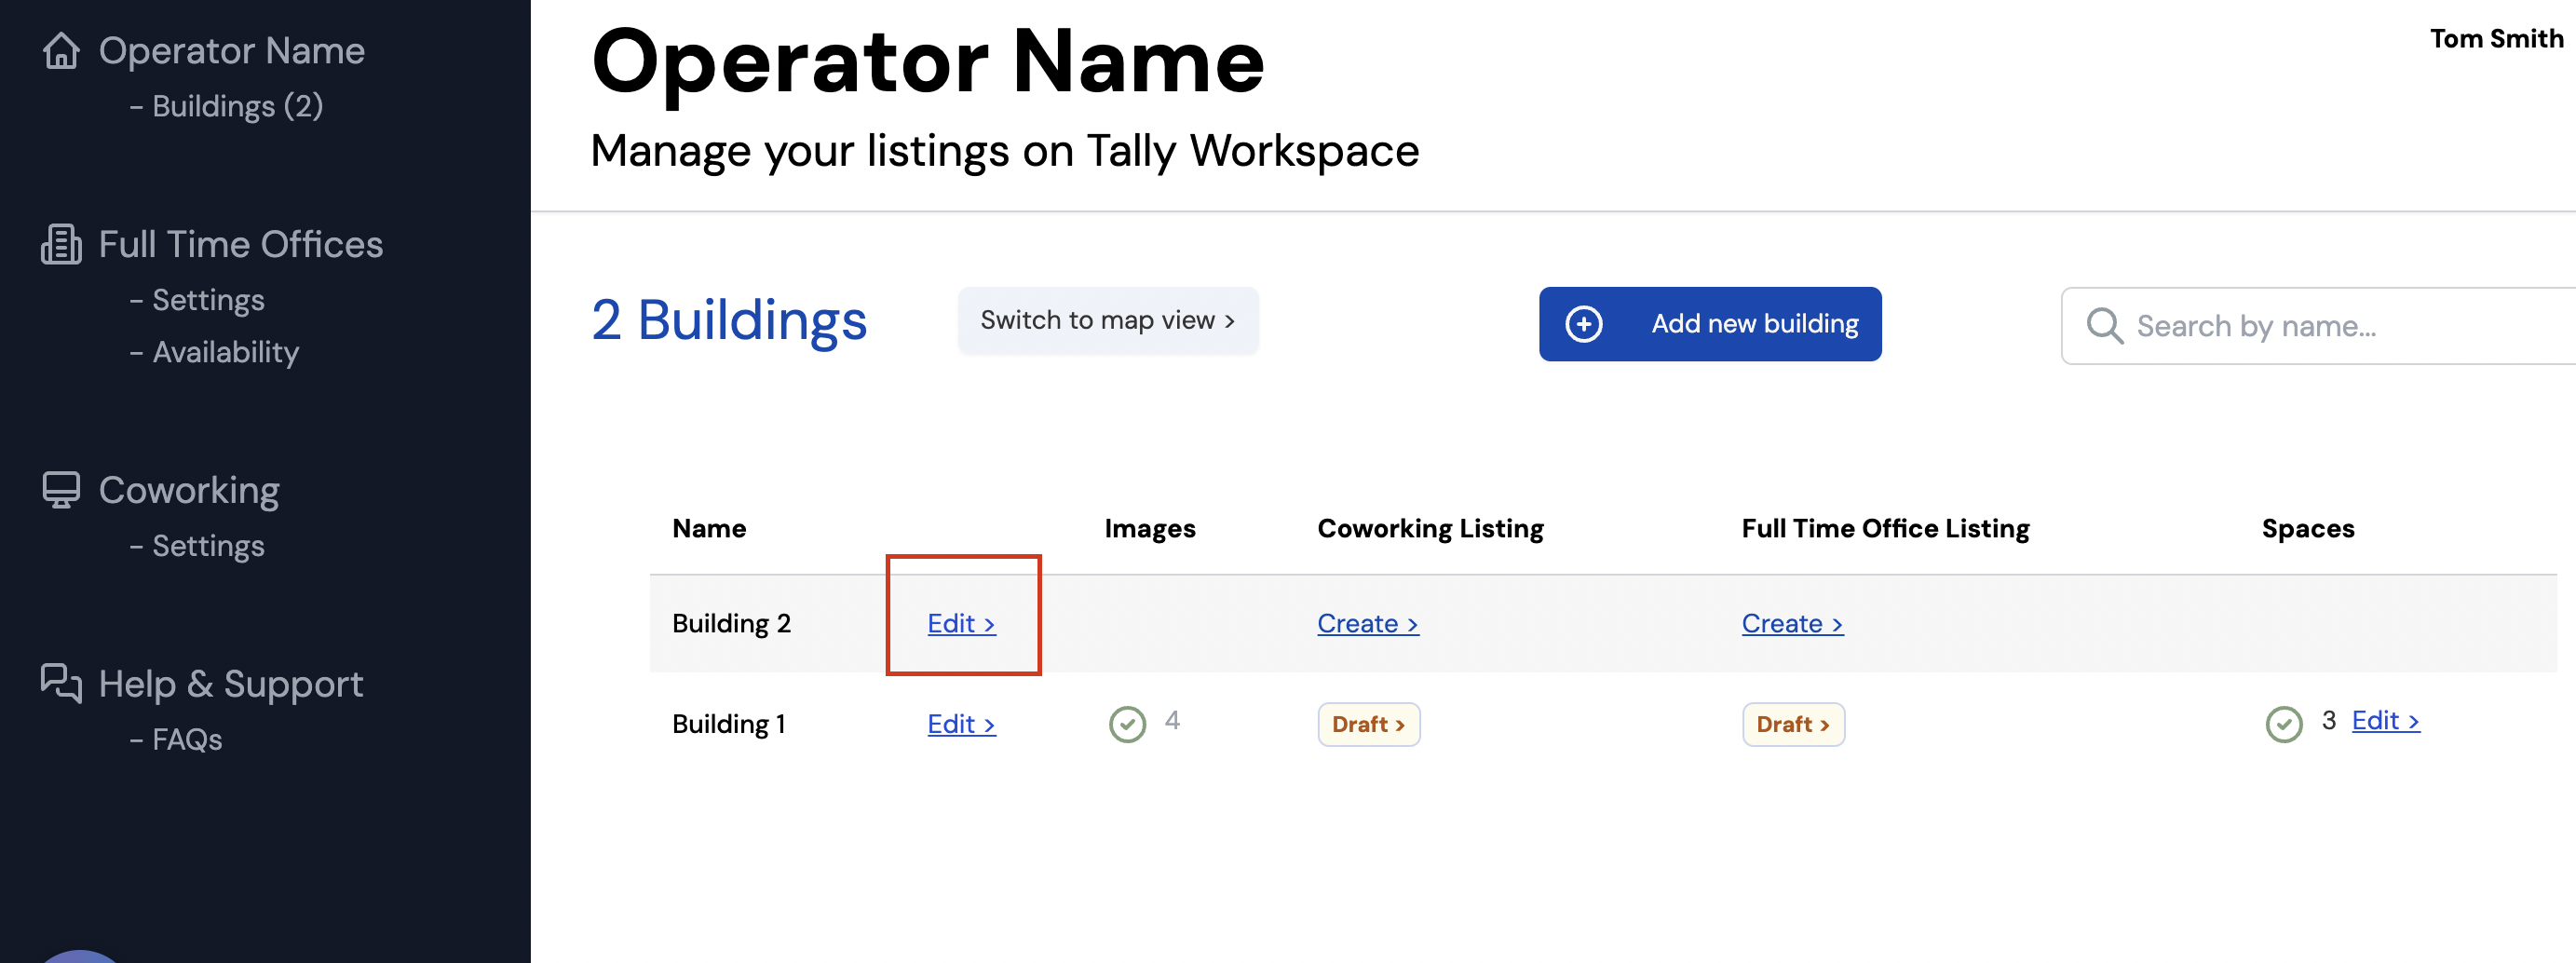Viewport: 2576px width, 963px height.
Task: Click the green check icon in Building 1 Spaces
Action: [2284, 724]
